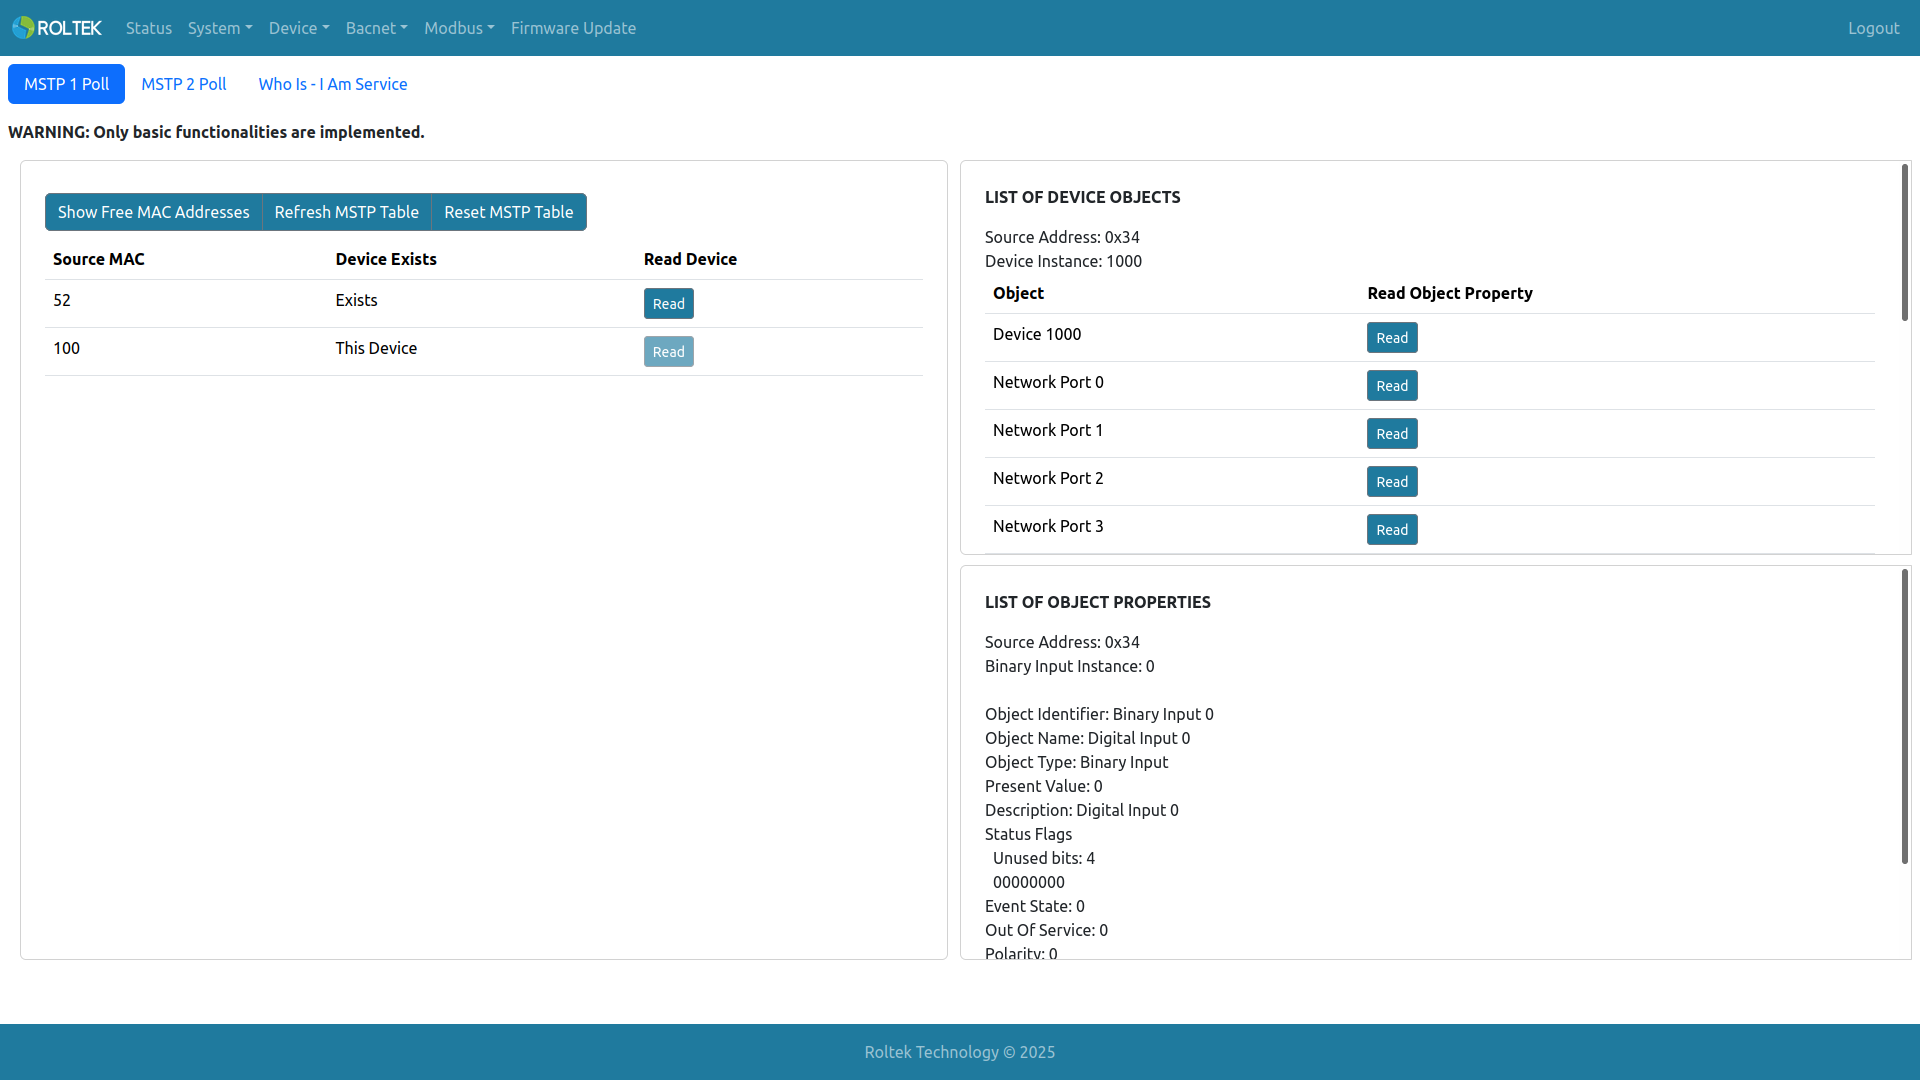The height and width of the screenshot is (1080, 1920).
Task: Read device with source MAC 52
Action: (x=669, y=304)
